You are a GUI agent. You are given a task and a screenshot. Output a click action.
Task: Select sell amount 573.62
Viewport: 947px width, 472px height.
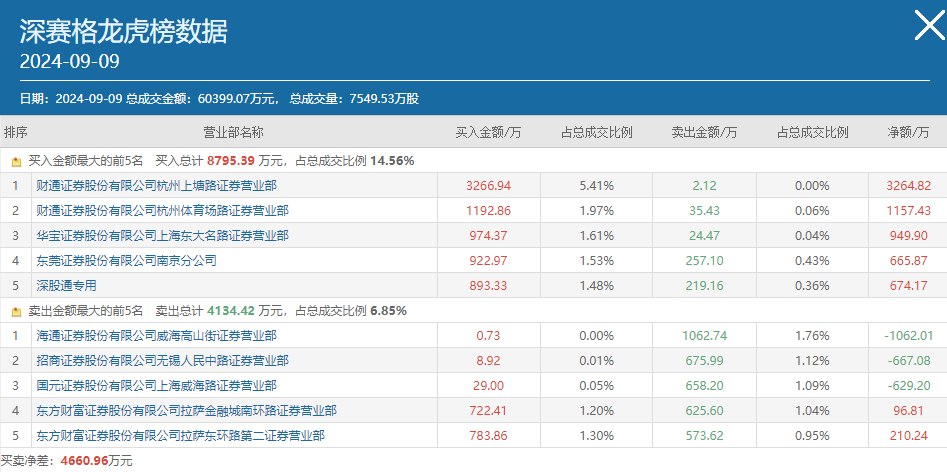coord(704,436)
